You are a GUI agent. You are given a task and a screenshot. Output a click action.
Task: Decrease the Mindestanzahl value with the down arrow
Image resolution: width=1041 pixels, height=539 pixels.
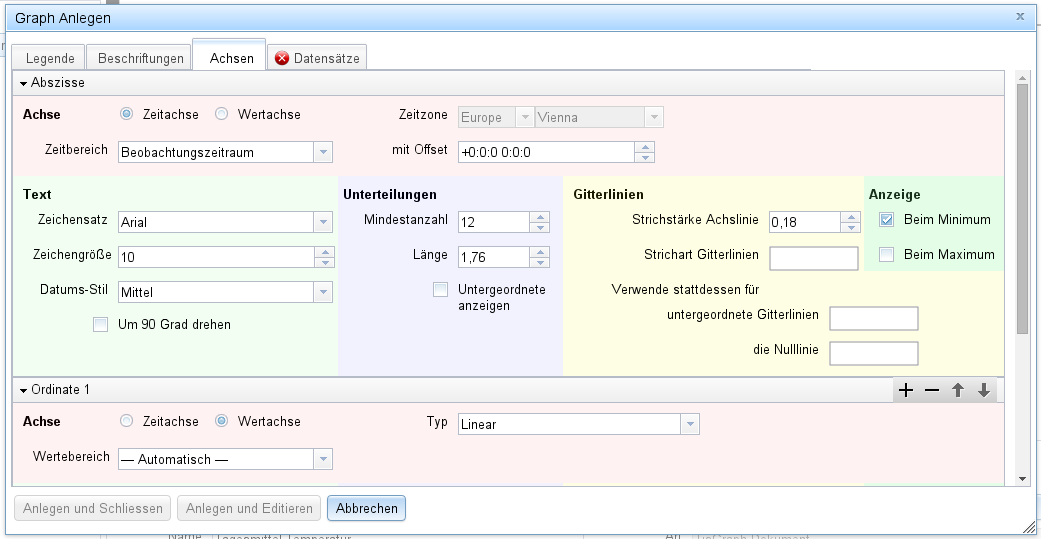click(540, 227)
